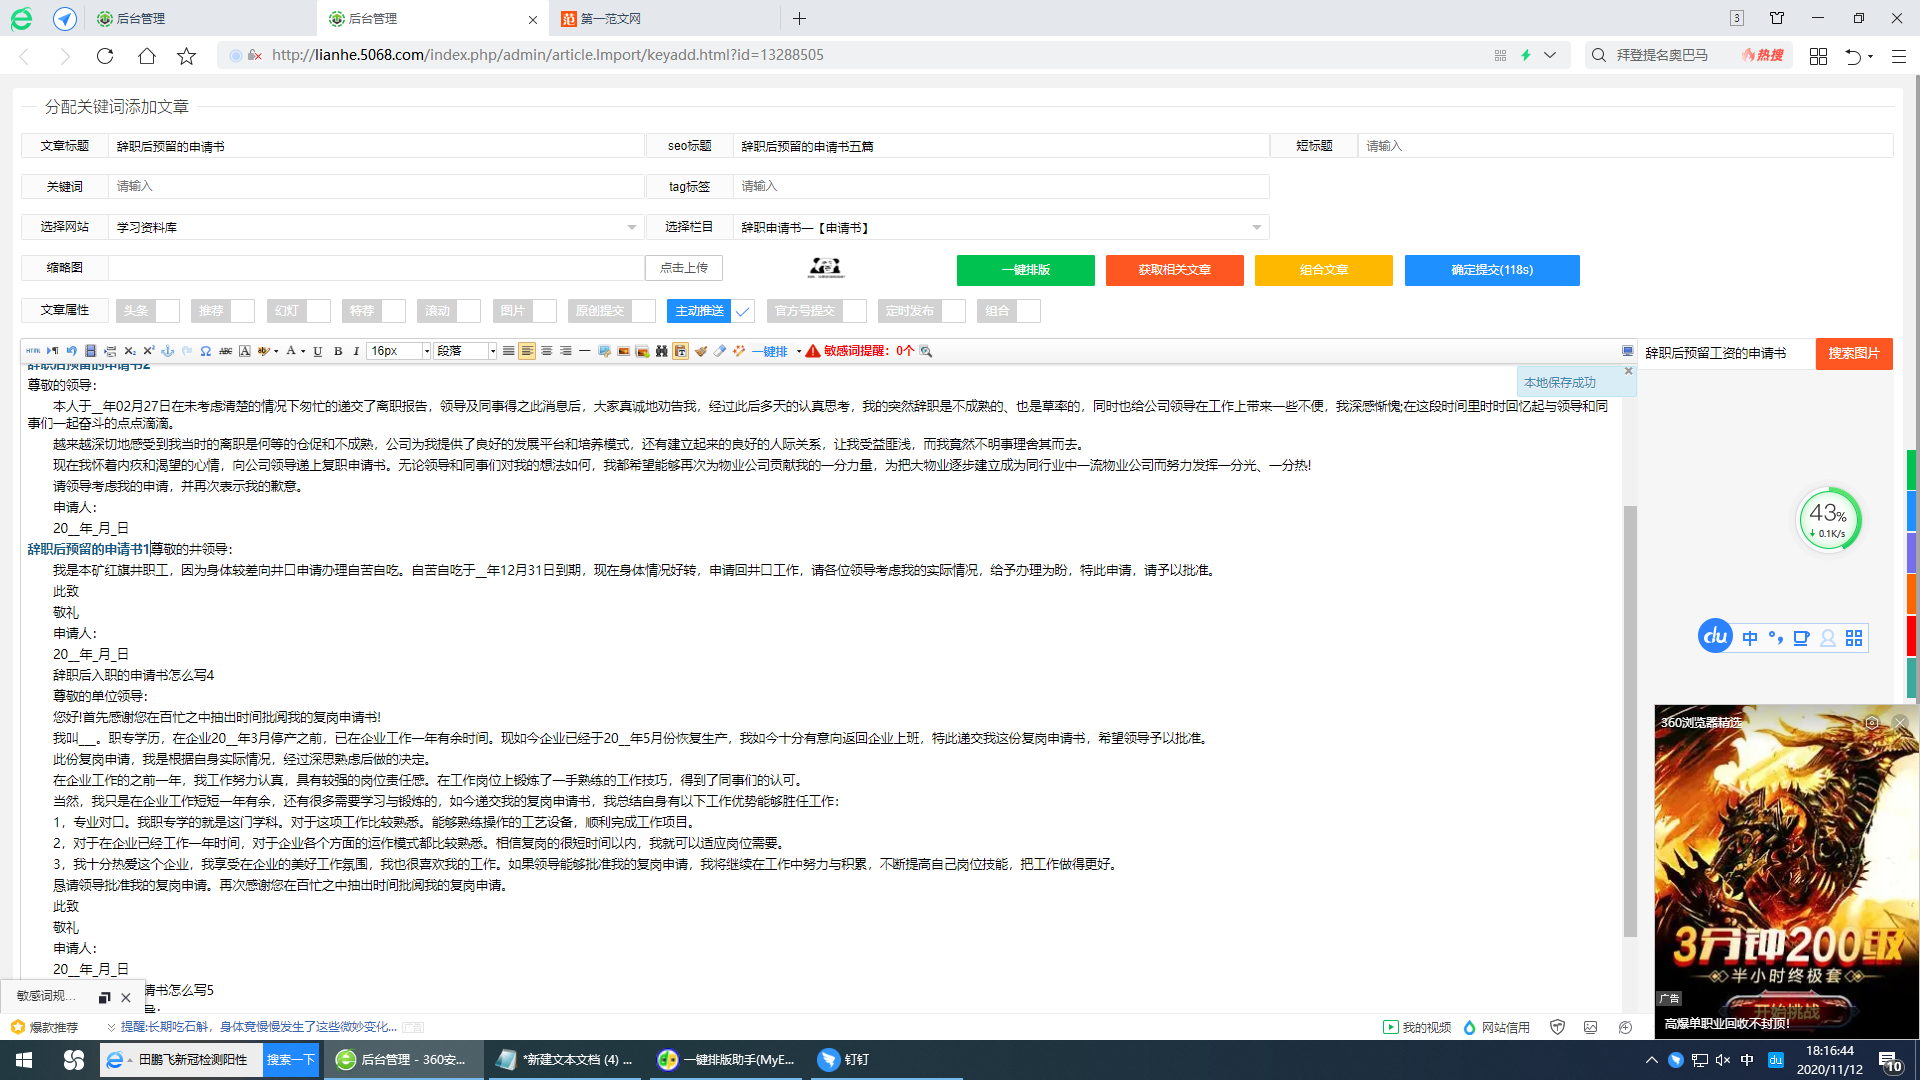Click the 文章标题 input field
This screenshot has height=1080, width=1920.
(375, 146)
